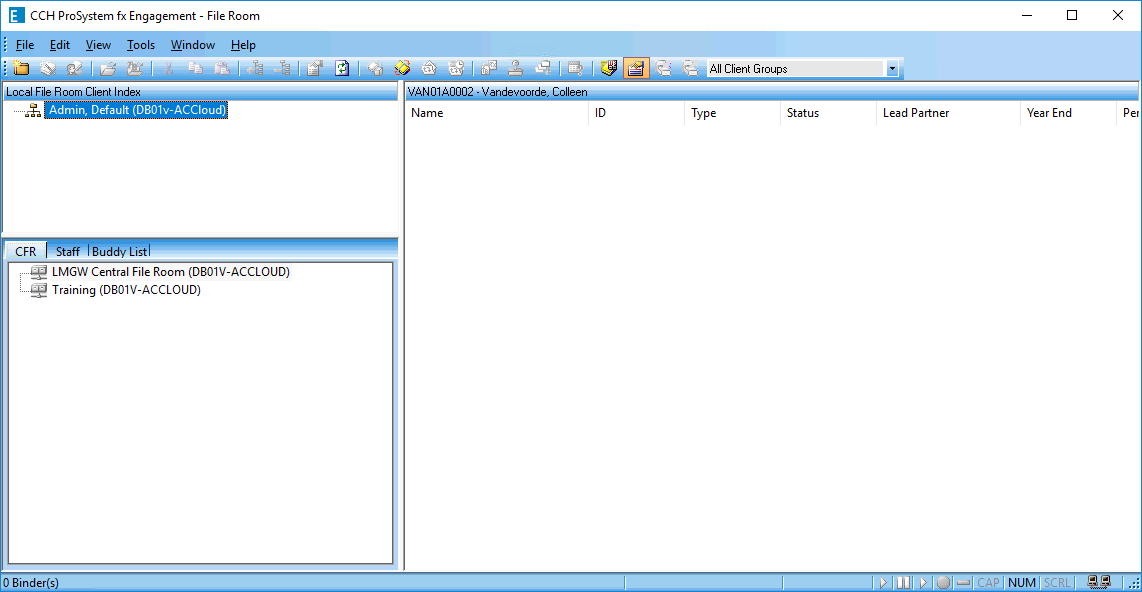Open the View menu
The height and width of the screenshot is (592, 1142).
(98, 44)
